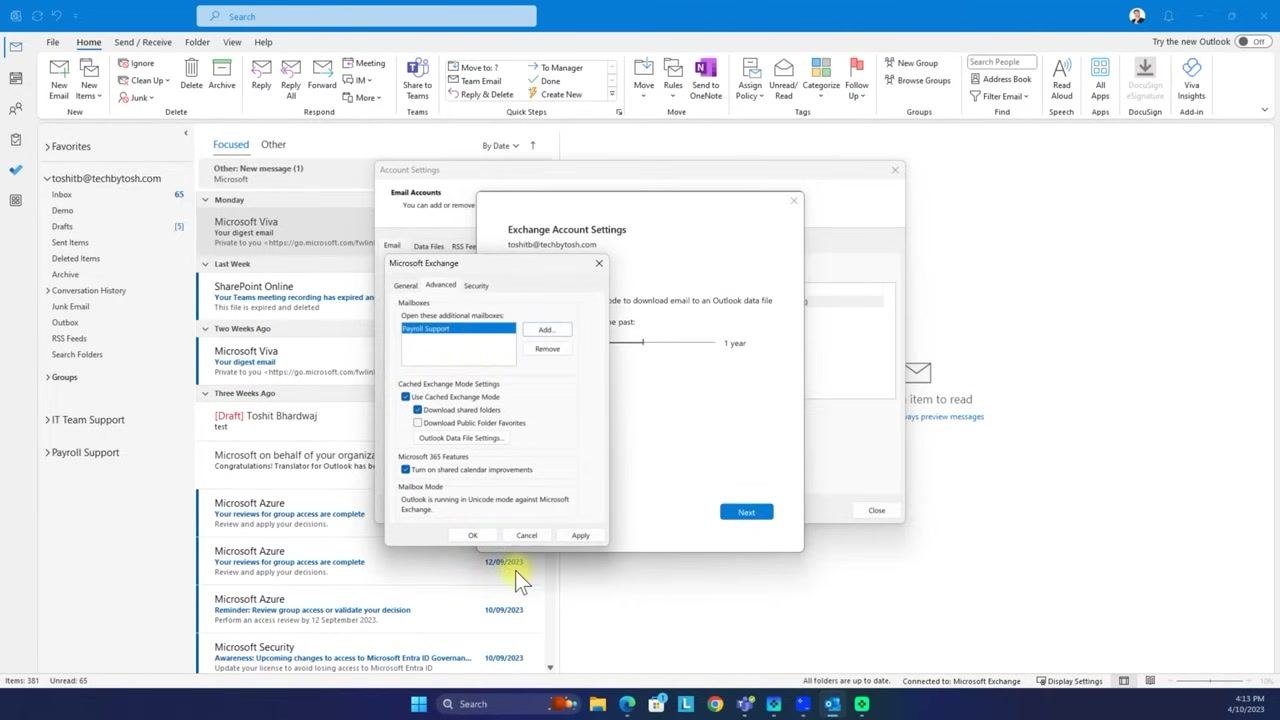Switch to Security tab in Microsoft Exchange dialog
Screen dimensions: 1280x720
click(x=476, y=286)
